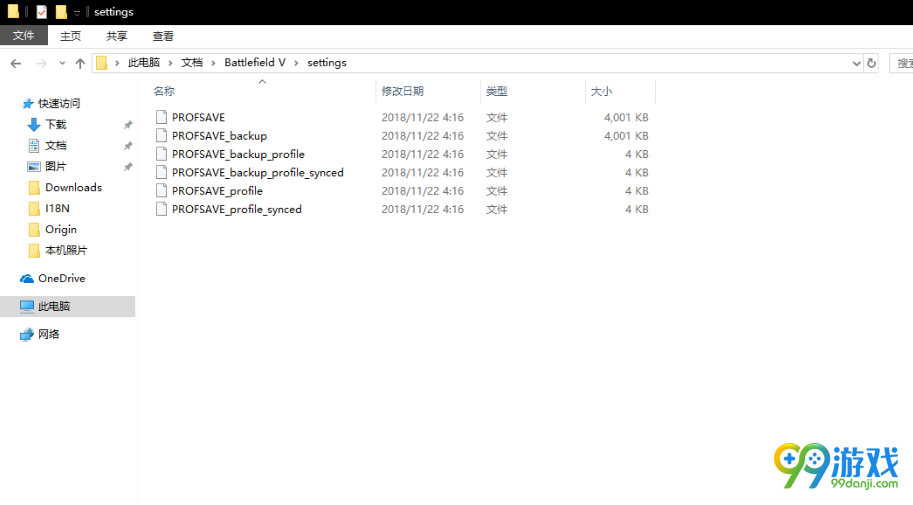Open 下载 in quick access
This screenshot has width=913, height=505.
[x=56, y=125]
